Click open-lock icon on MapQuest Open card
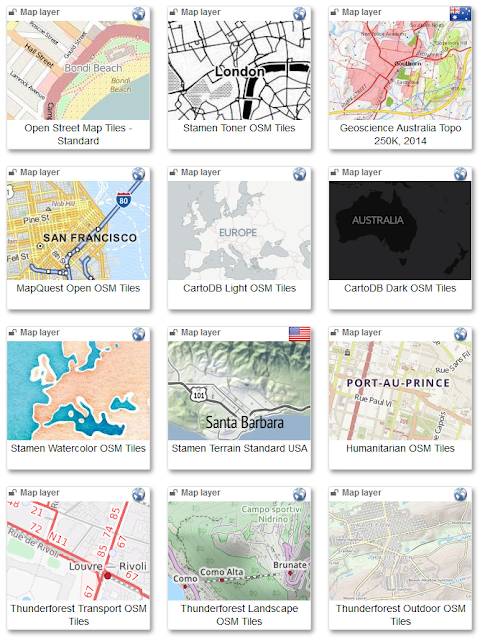 [x=13, y=172]
